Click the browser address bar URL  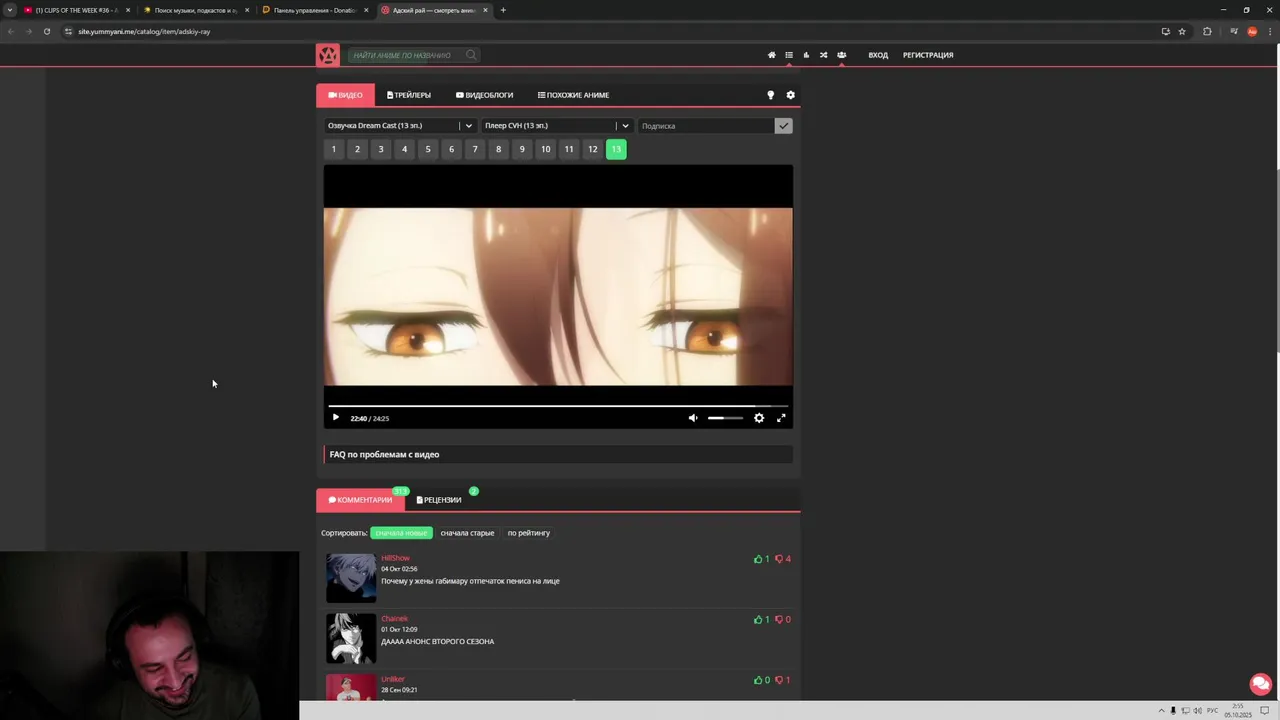(x=144, y=31)
